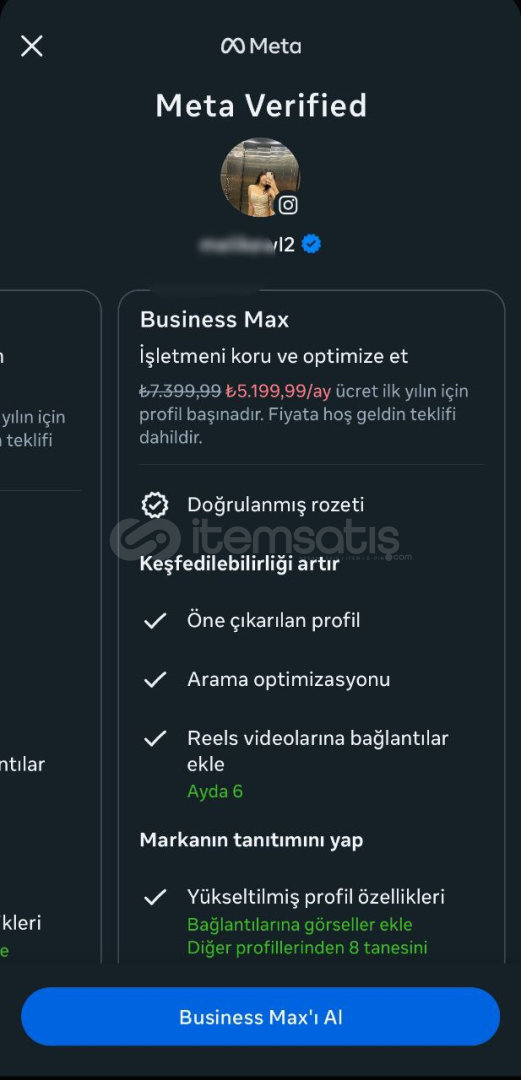Image resolution: width=521 pixels, height=1080 pixels.
Task: Tap the checkmark beside Yükseltilmiş profil özellikleri
Action: (x=155, y=897)
